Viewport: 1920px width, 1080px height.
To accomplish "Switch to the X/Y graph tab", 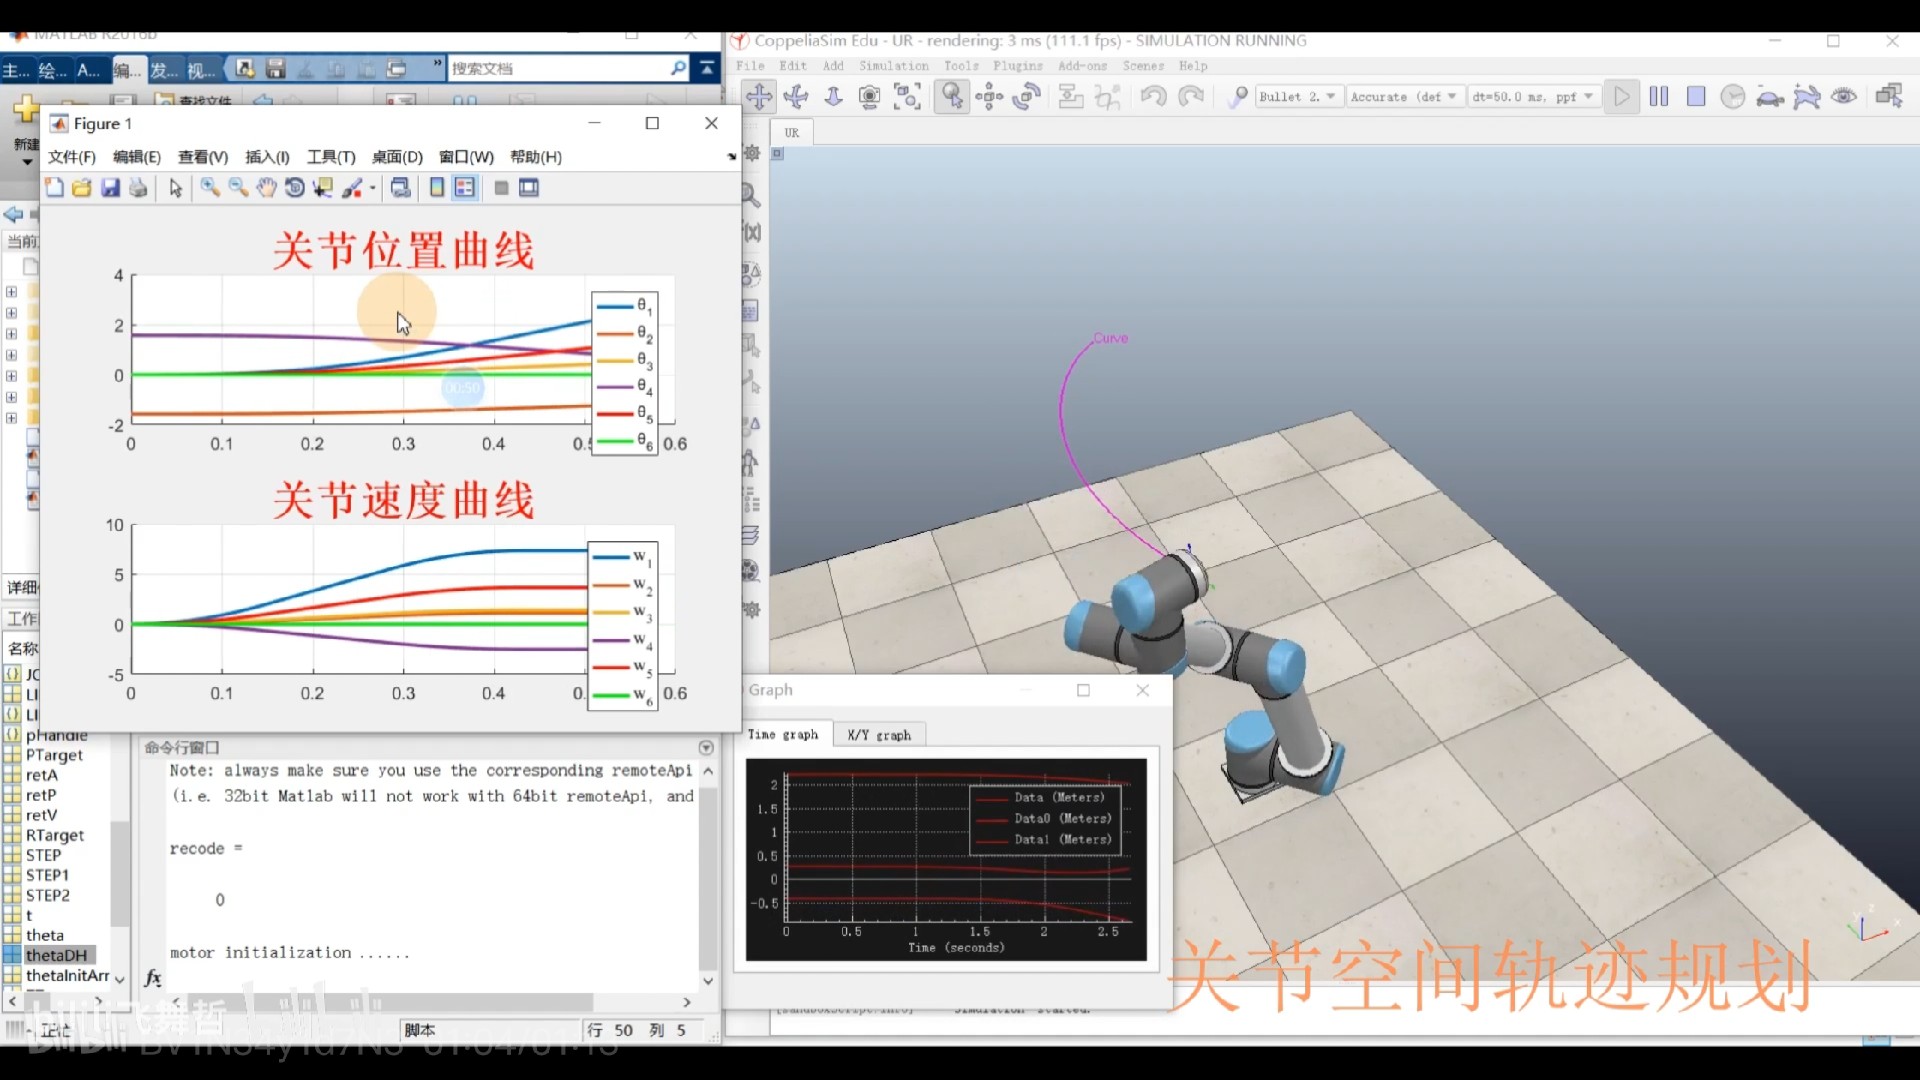I will tap(879, 734).
